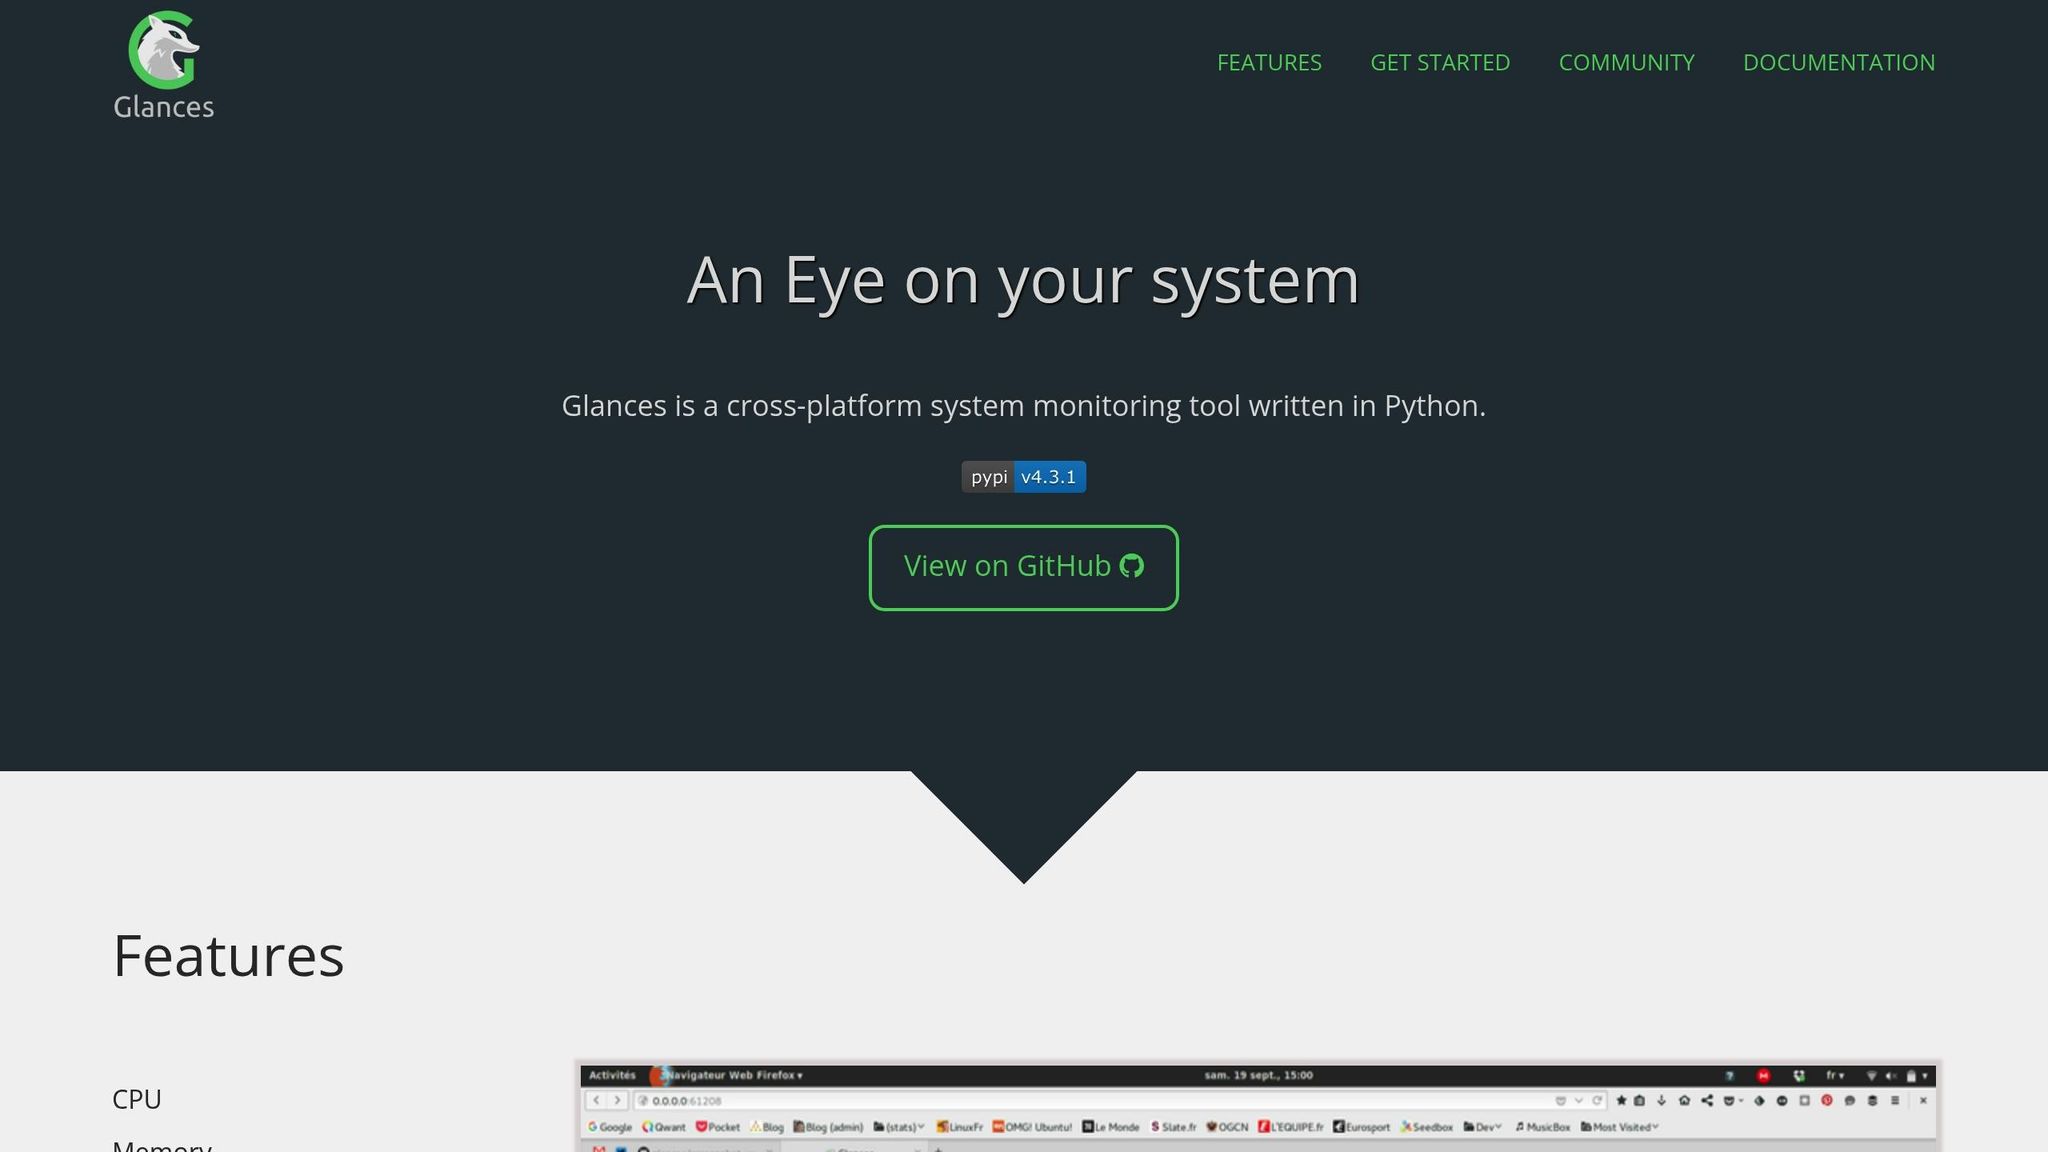Viewport: 2048px width, 1152px height.
Task: Open the FEATURES nav section
Action: click(1269, 63)
